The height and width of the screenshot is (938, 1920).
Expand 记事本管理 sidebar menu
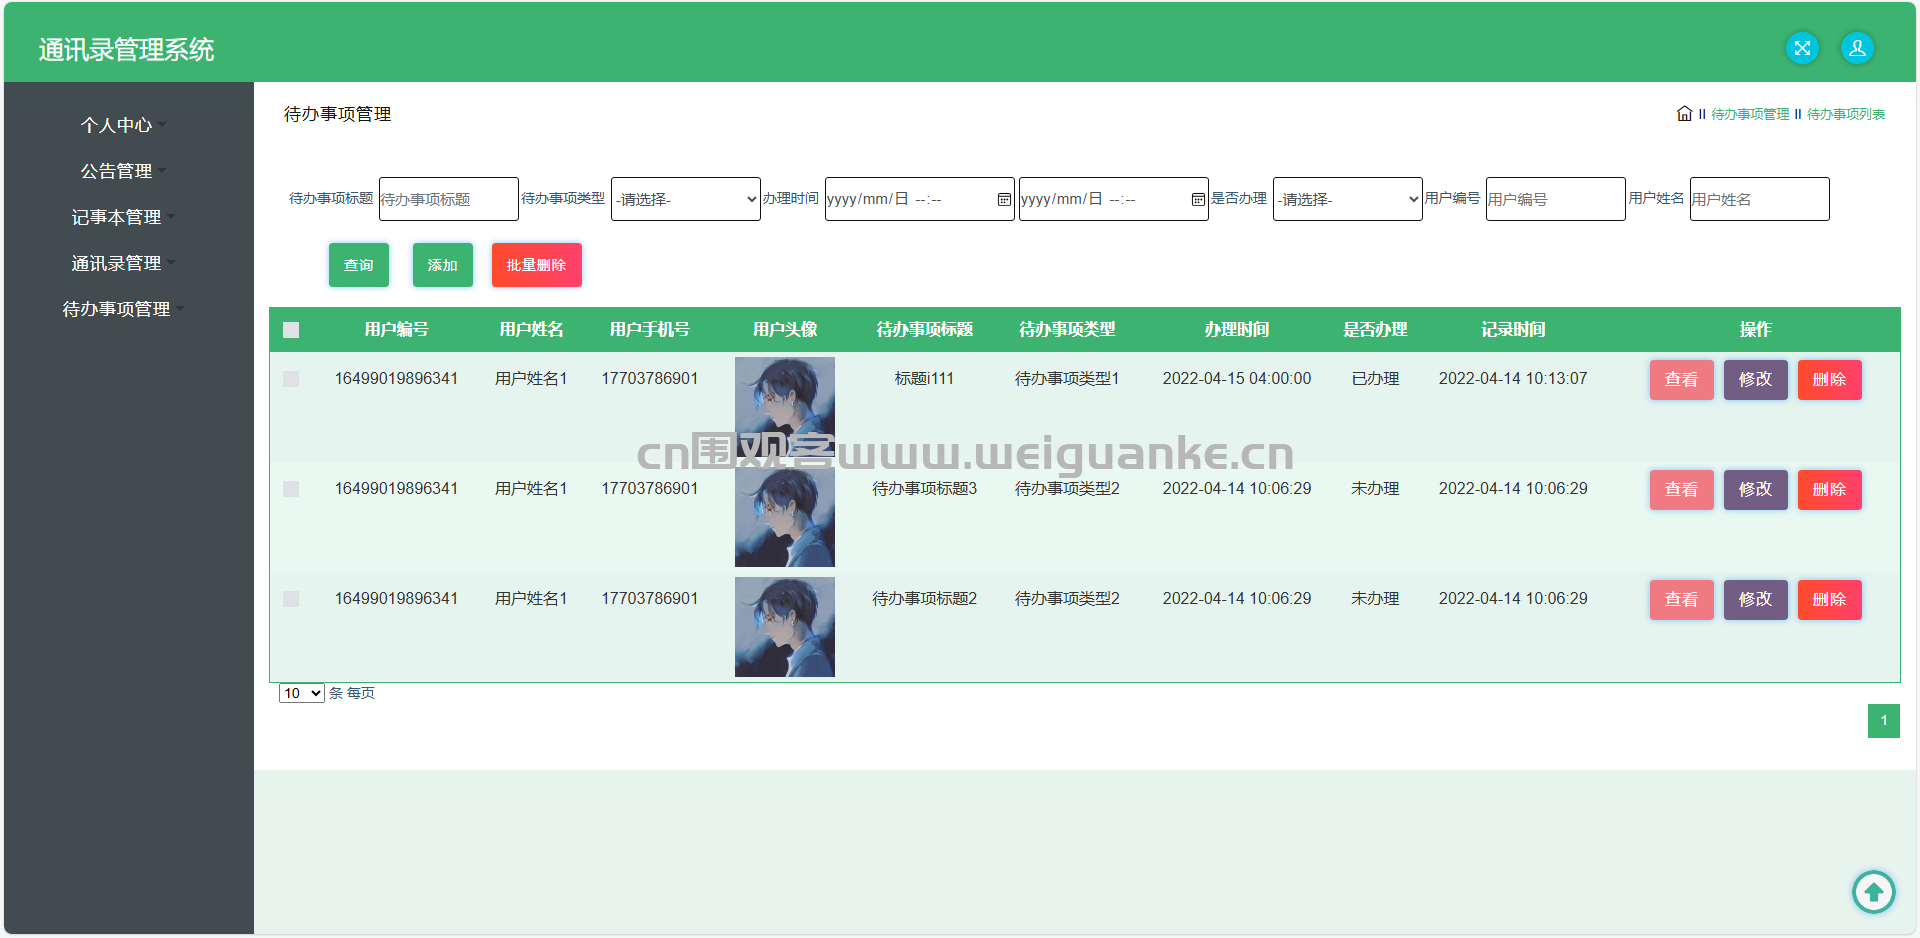[124, 217]
